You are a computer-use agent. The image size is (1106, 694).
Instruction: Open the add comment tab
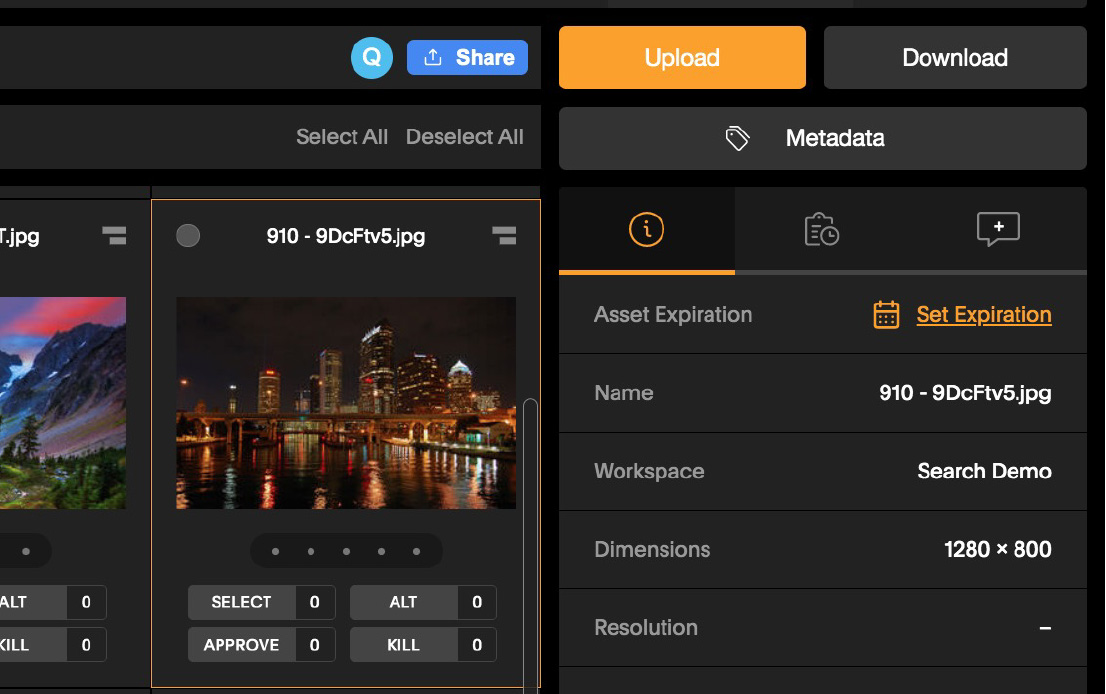pos(998,230)
